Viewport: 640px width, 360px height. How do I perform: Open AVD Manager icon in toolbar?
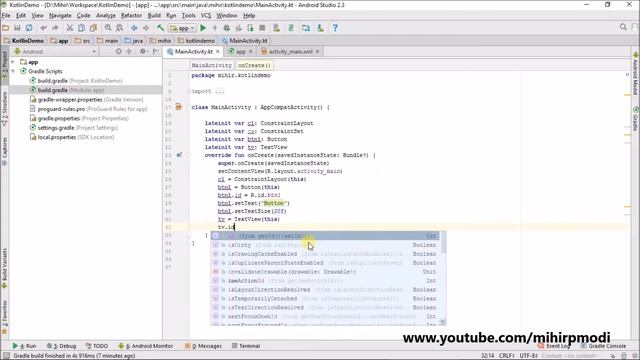(276, 28)
